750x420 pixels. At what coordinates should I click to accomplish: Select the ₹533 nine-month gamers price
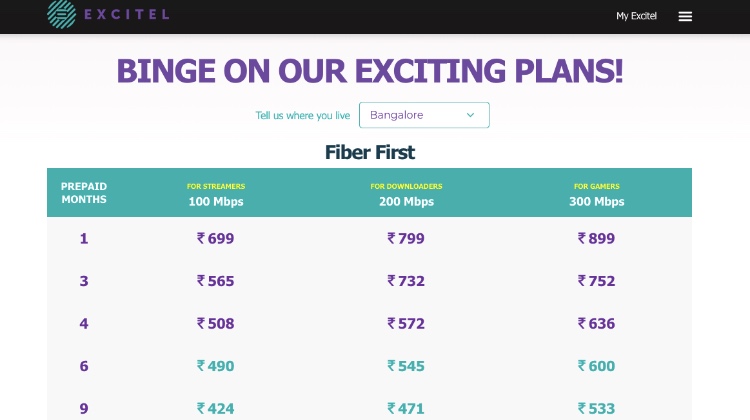596,409
